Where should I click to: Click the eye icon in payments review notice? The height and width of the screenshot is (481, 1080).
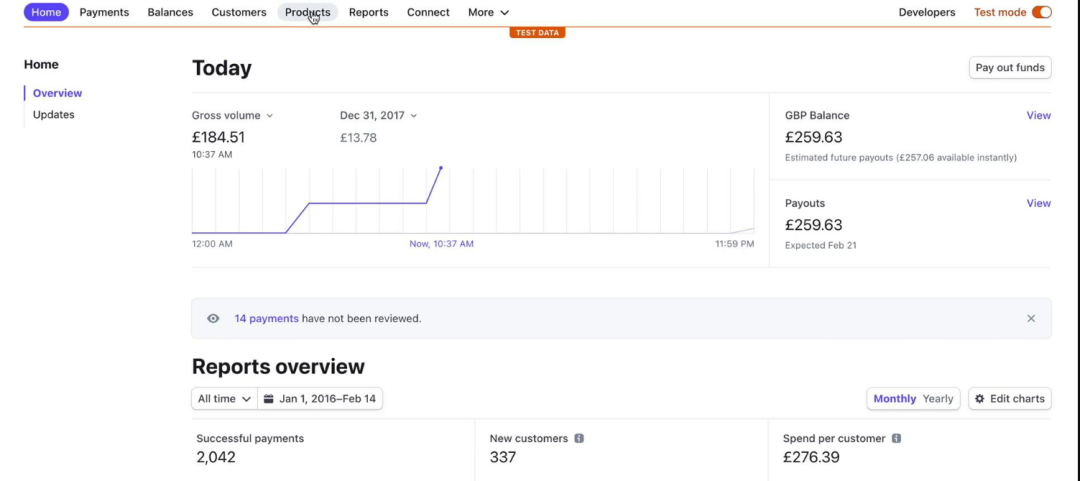pyautogui.click(x=214, y=318)
